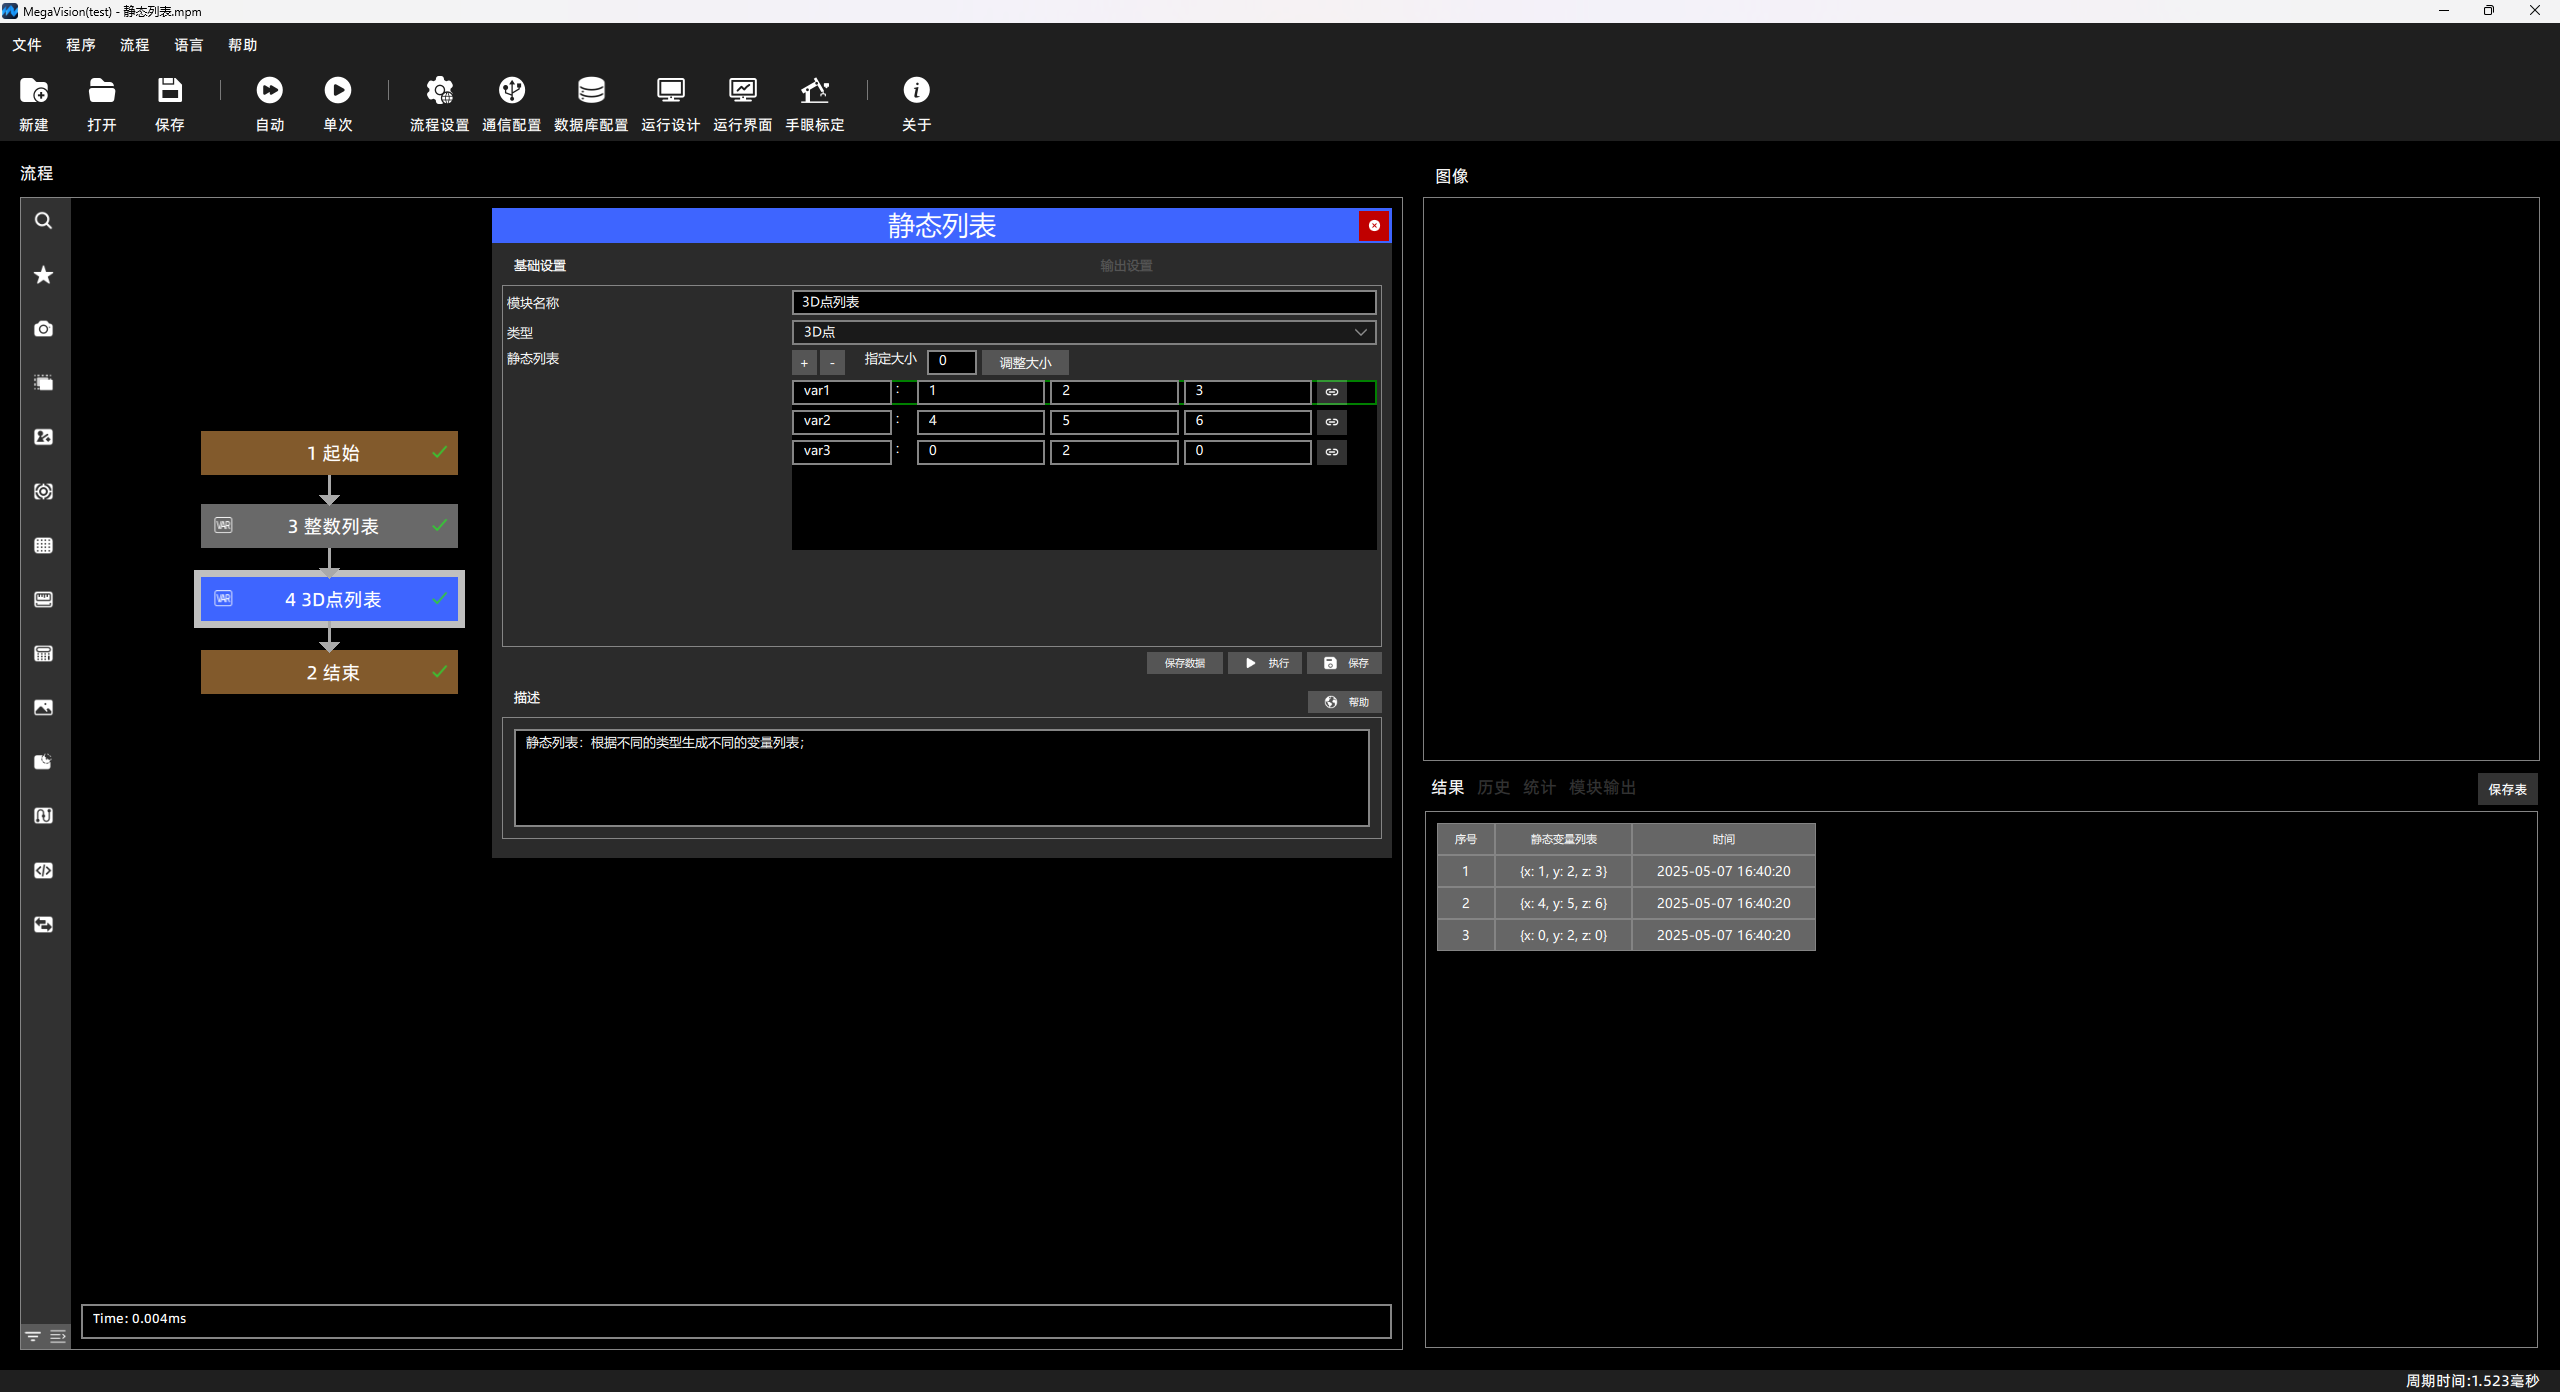Viewport: 2560px width, 1392px height.
Task: Open the 流程 menu
Action: tap(134, 45)
